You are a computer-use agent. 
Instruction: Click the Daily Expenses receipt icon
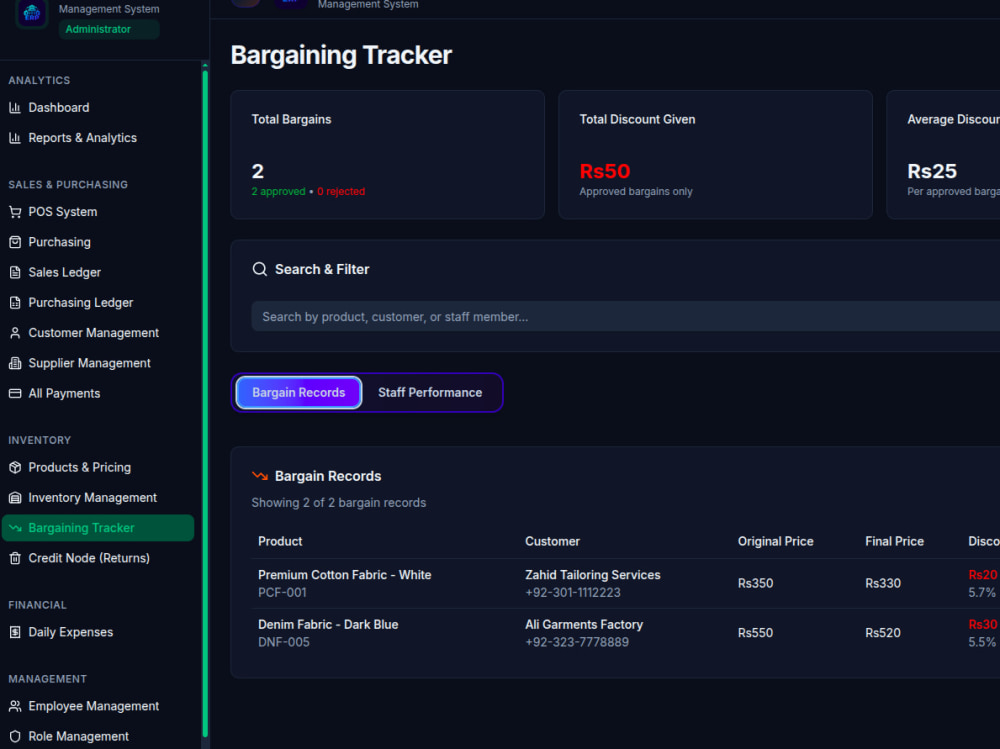point(15,632)
